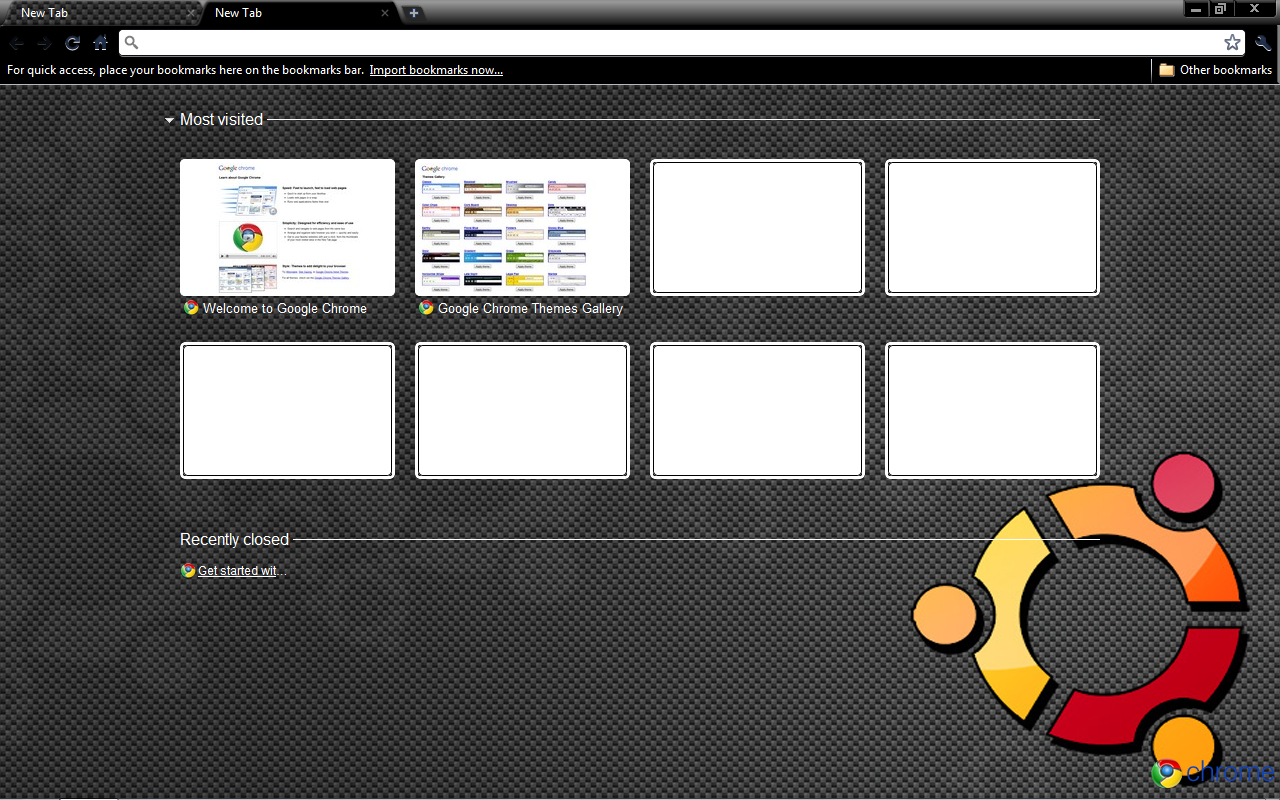Image resolution: width=1280 pixels, height=800 pixels.
Task: Click the Most visited heading text
Action: [221, 119]
